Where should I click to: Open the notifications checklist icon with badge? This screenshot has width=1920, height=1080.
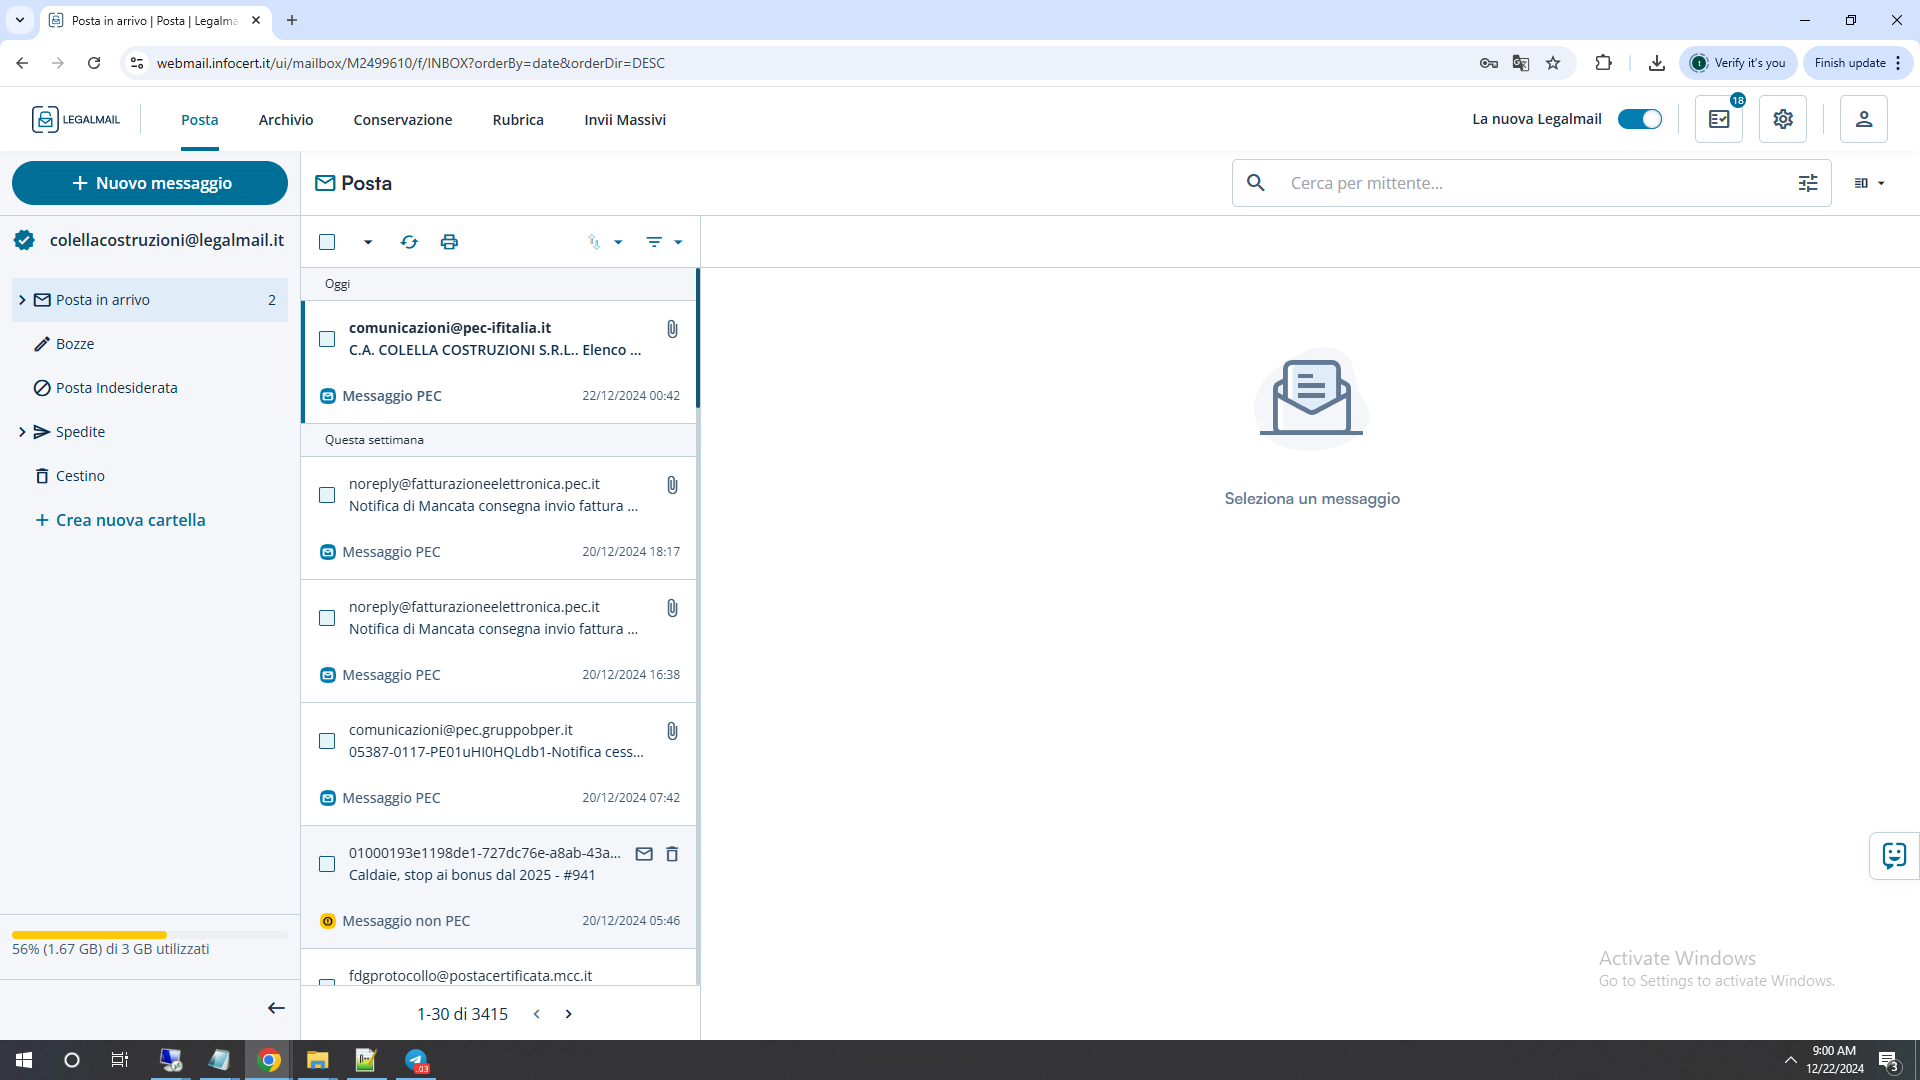click(1719, 119)
